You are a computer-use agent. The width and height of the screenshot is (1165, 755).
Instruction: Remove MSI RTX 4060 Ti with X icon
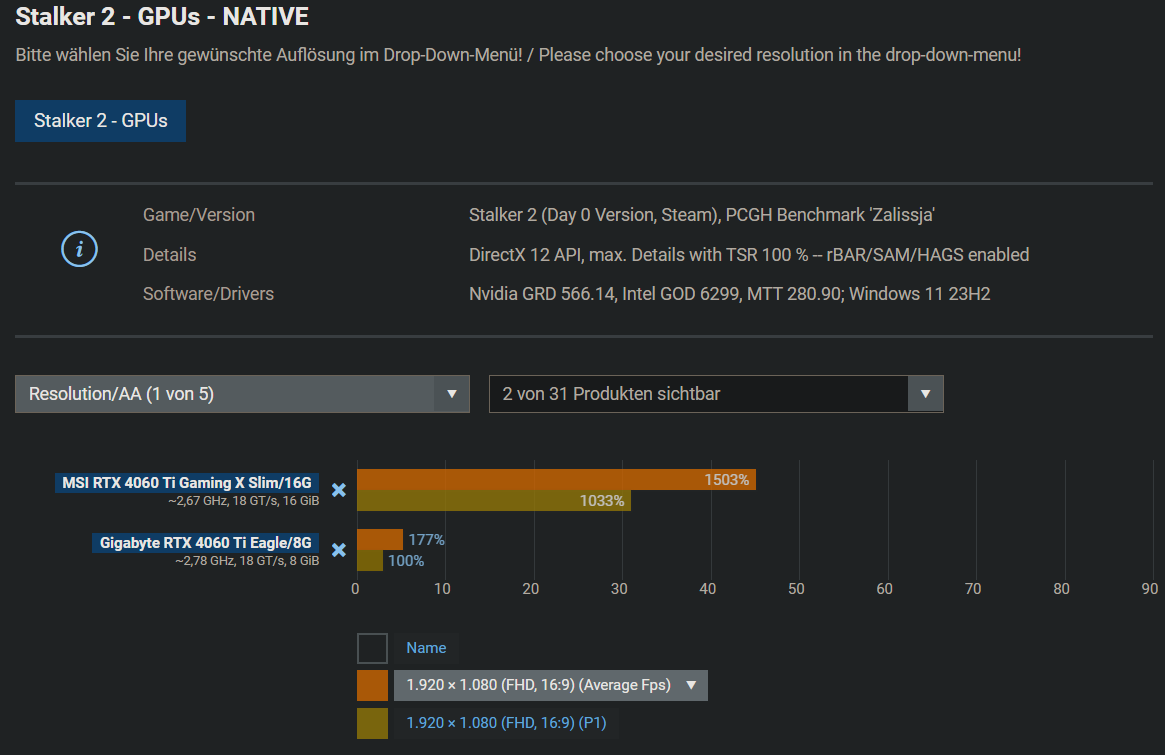tap(339, 490)
